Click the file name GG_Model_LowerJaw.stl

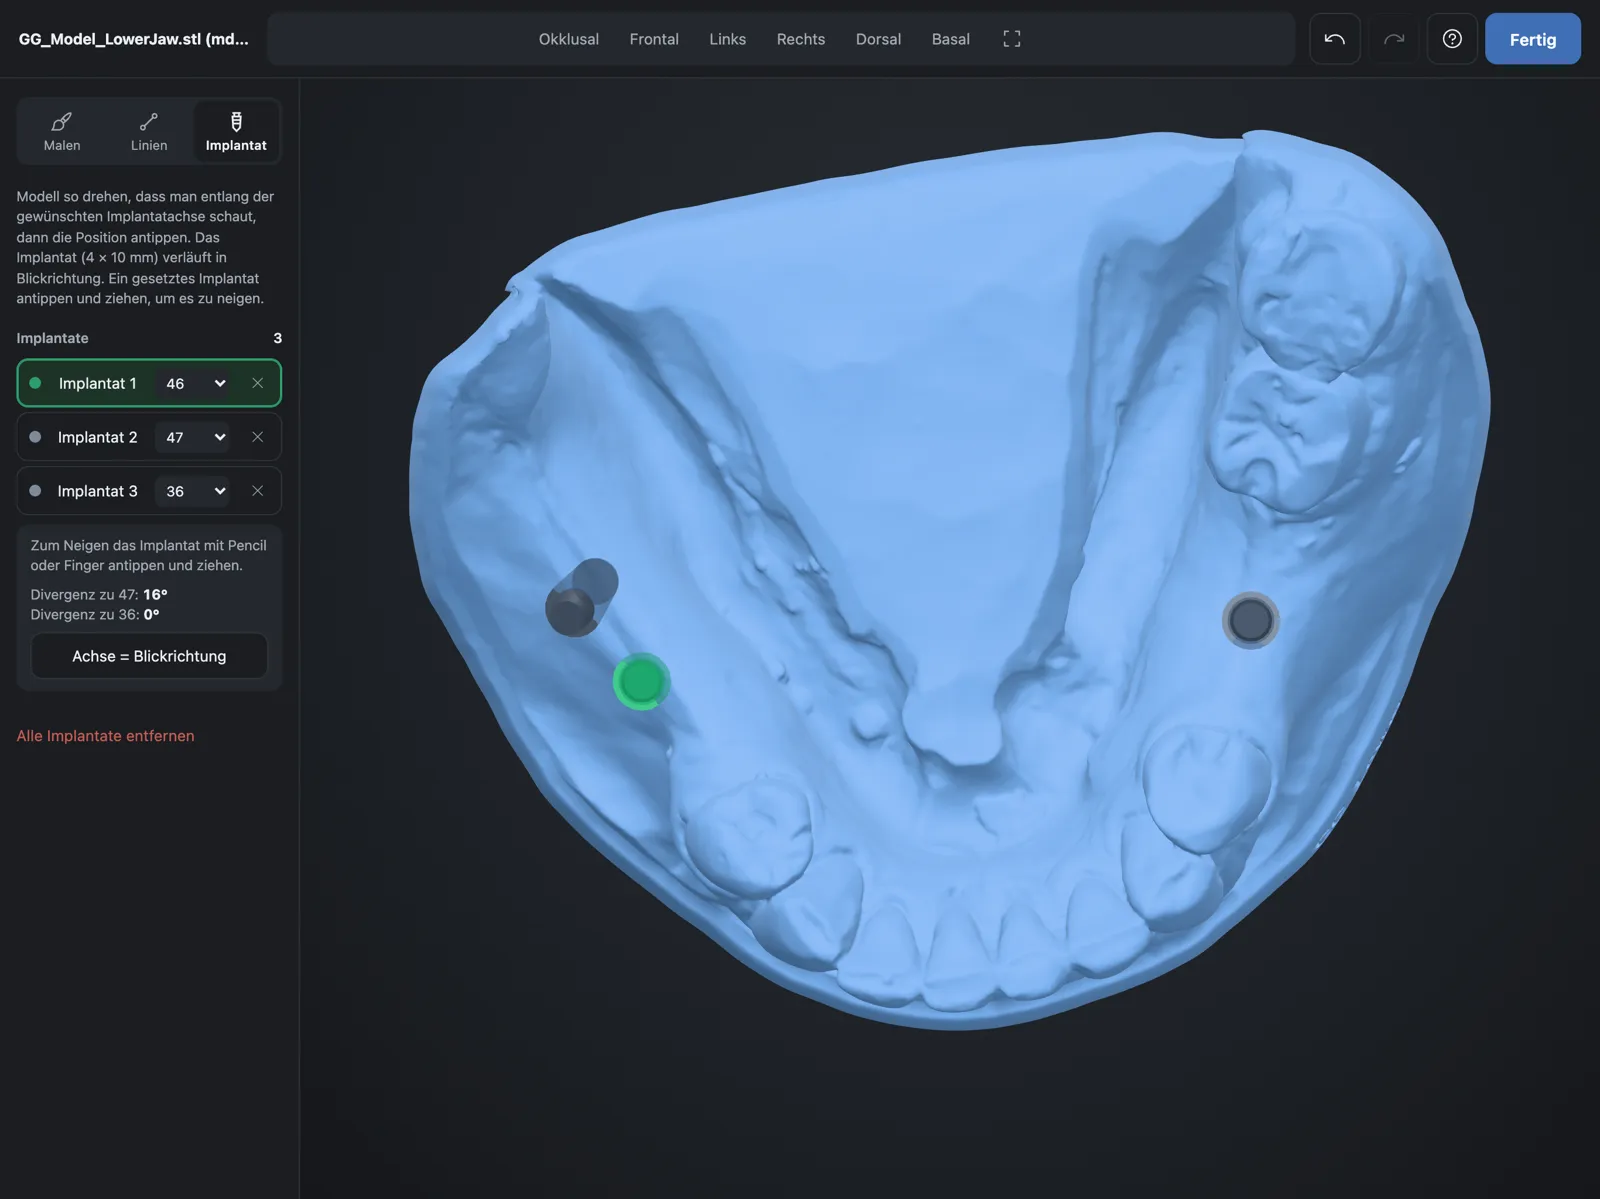click(134, 39)
